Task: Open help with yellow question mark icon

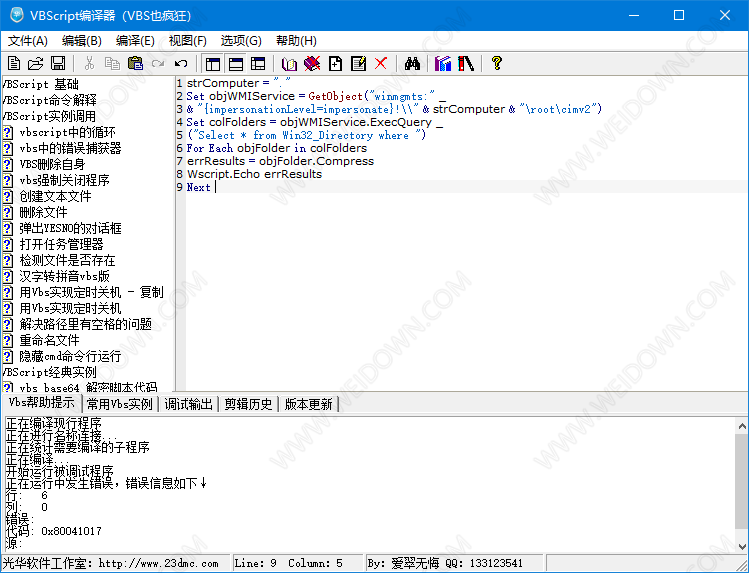Action: point(497,63)
